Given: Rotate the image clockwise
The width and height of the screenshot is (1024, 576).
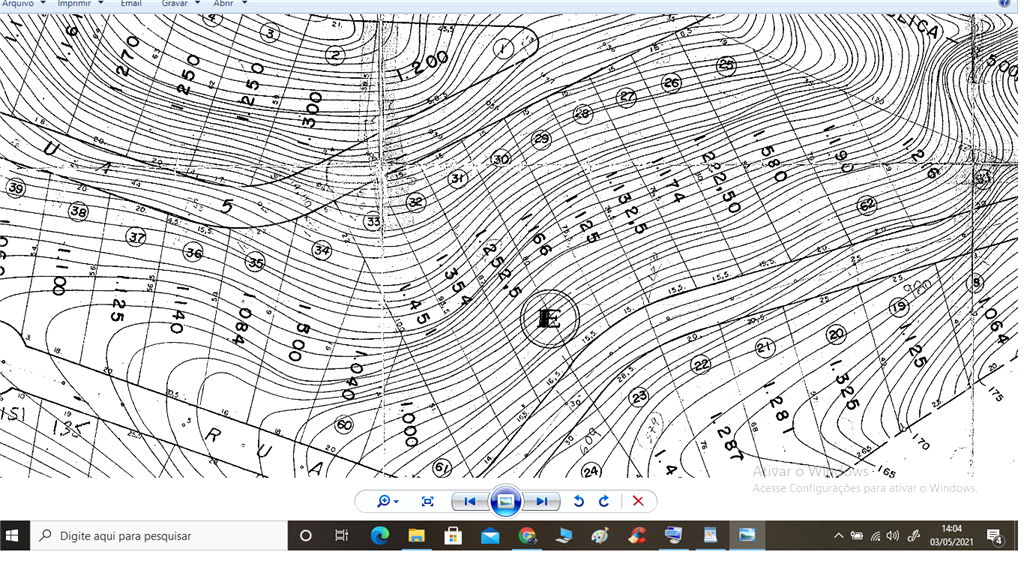Looking at the screenshot, I should tap(604, 501).
